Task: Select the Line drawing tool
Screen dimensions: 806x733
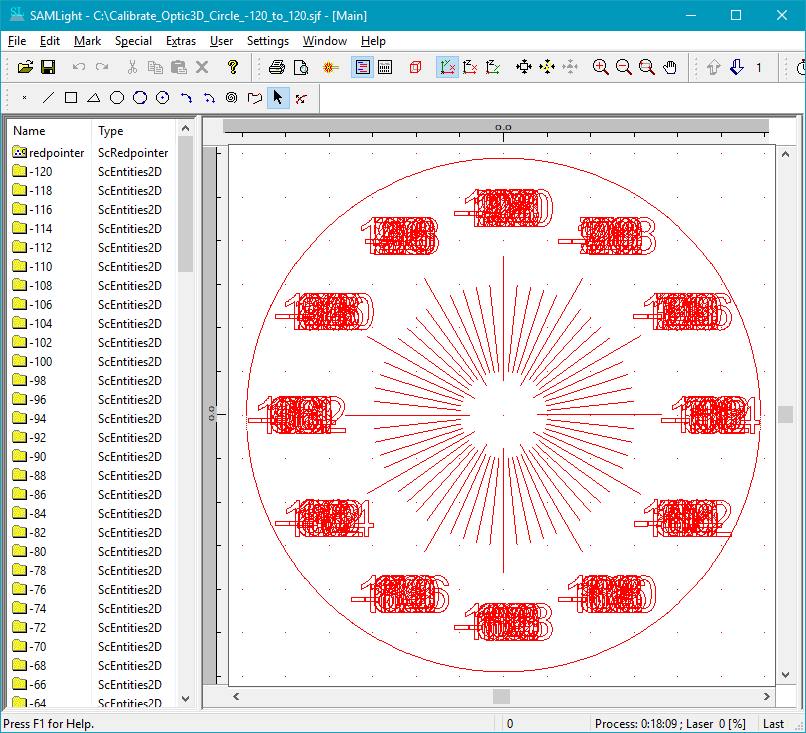Action: pyautogui.click(x=48, y=98)
